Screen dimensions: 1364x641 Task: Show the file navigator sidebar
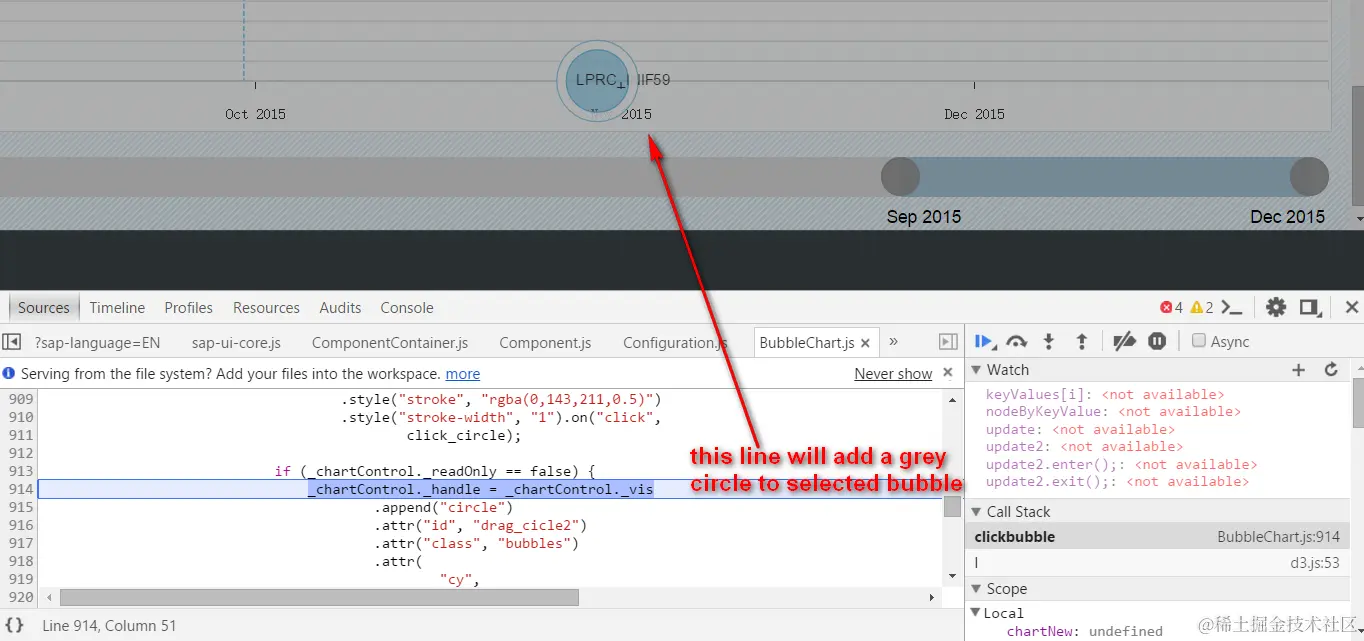pos(12,342)
